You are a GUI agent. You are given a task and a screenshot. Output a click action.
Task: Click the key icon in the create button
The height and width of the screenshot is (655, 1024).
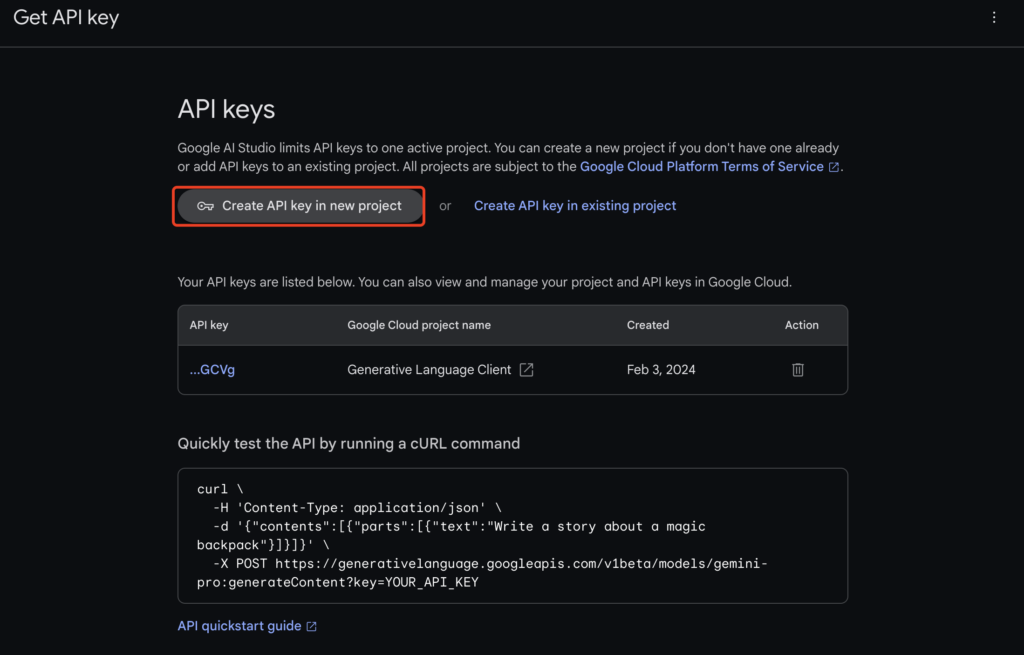pos(205,206)
